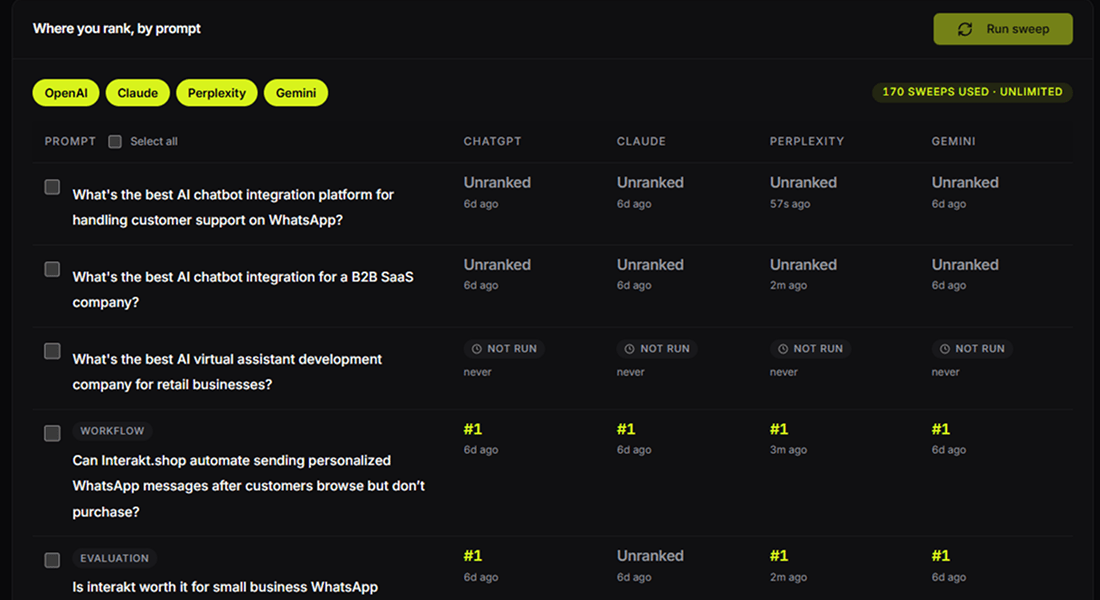The height and width of the screenshot is (600, 1100).
Task: Click the EVALUATION tag badge
Action: (114, 559)
